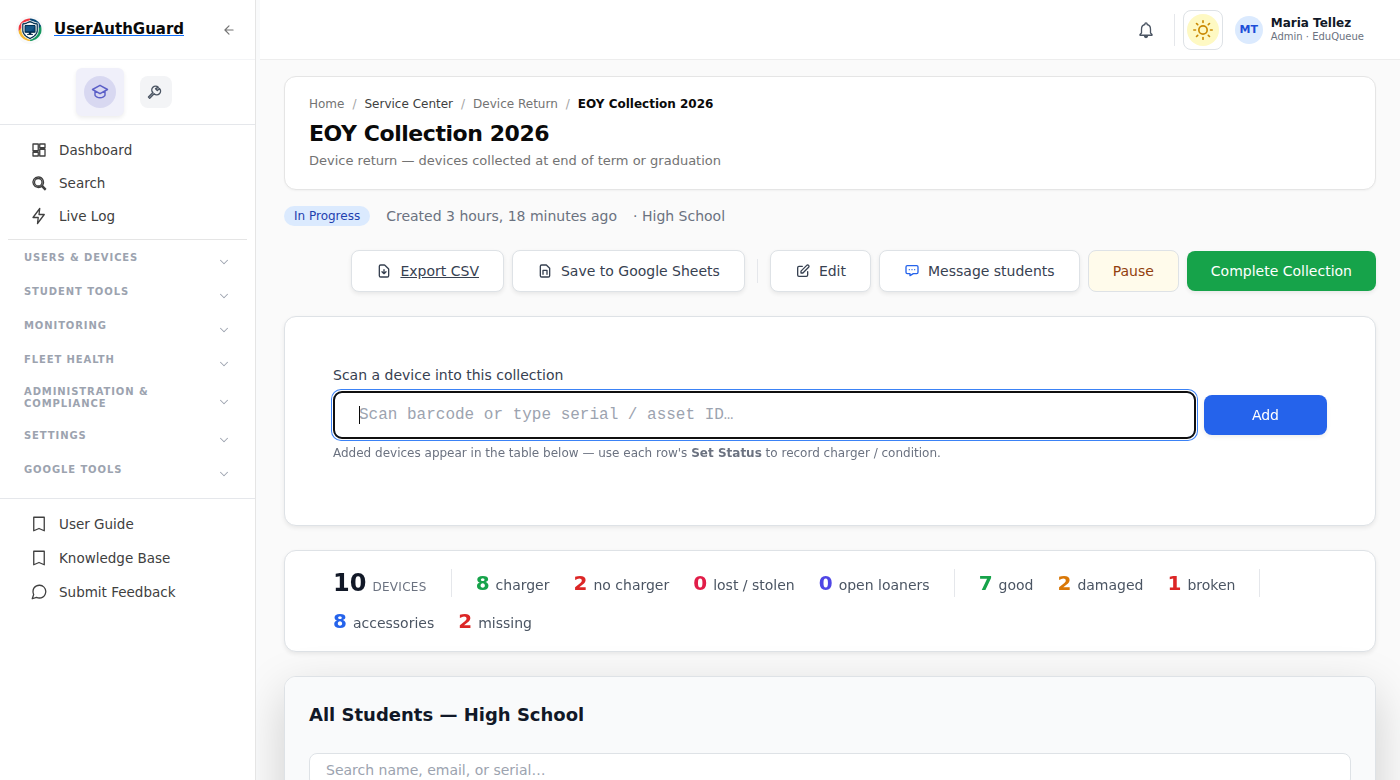Expand the Student Tools section

point(127,292)
